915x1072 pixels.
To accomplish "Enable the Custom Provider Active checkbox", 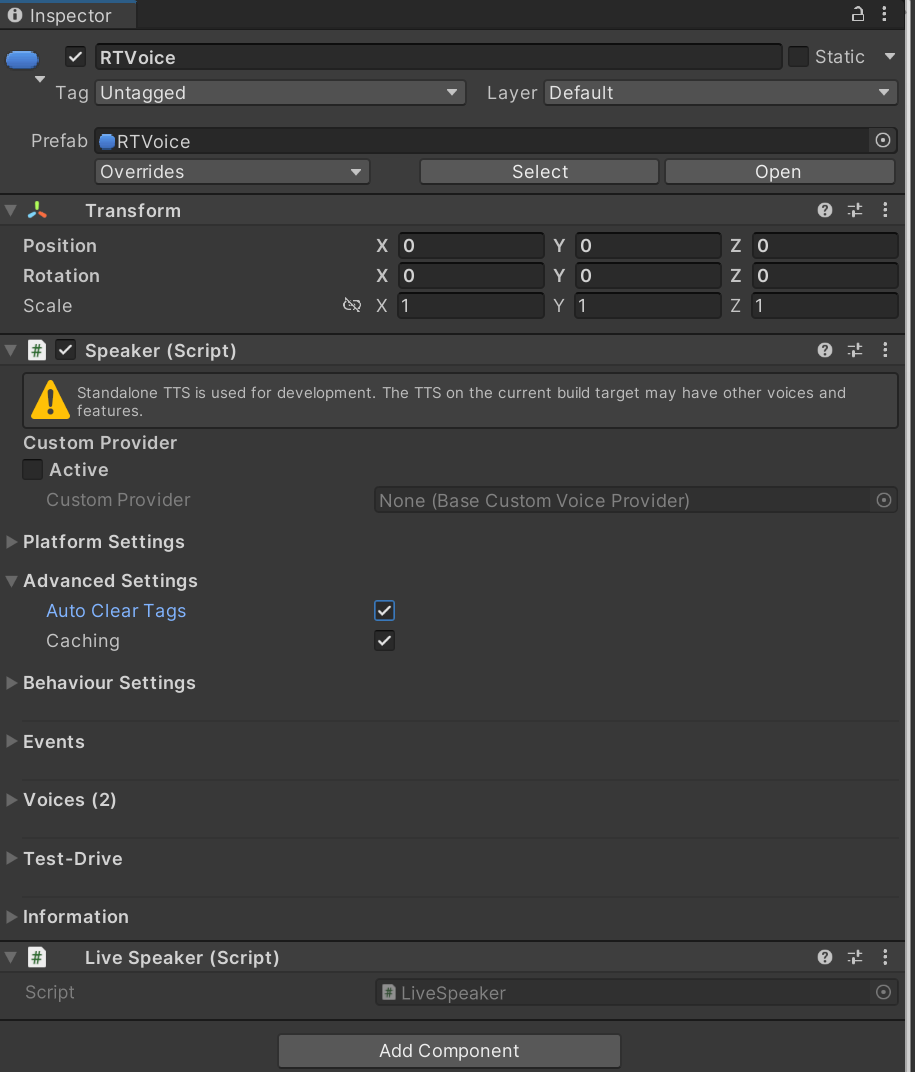I will [x=33, y=470].
